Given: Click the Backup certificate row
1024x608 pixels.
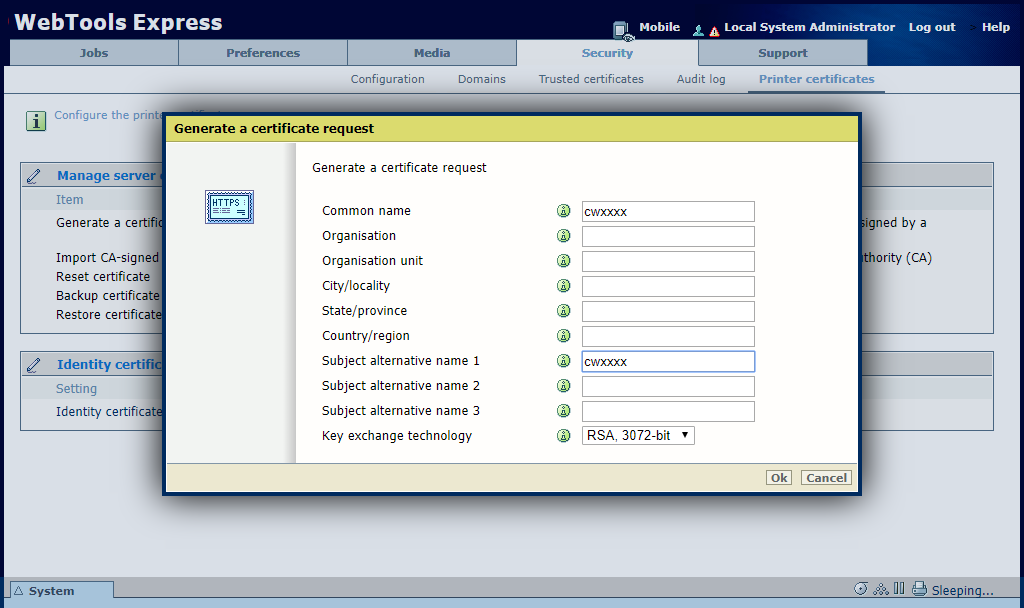Looking at the screenshot, I should 108,296.
